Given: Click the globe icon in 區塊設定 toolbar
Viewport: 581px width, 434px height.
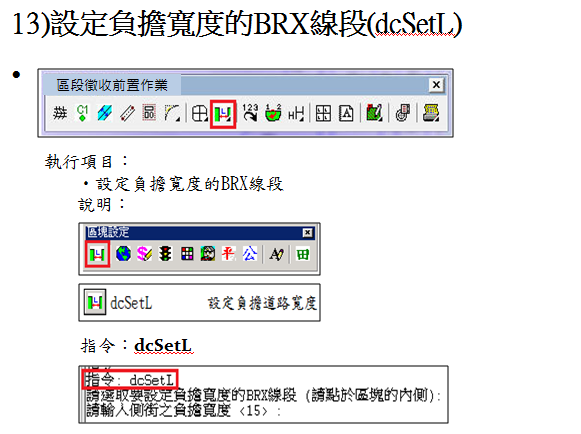Looking at the screenshot, I should coord(123,254).
